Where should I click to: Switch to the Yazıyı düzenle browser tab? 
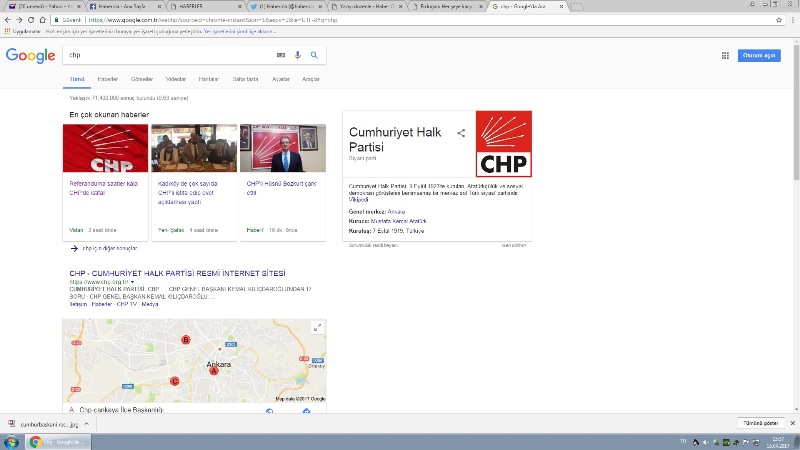[x=366, y=7]
